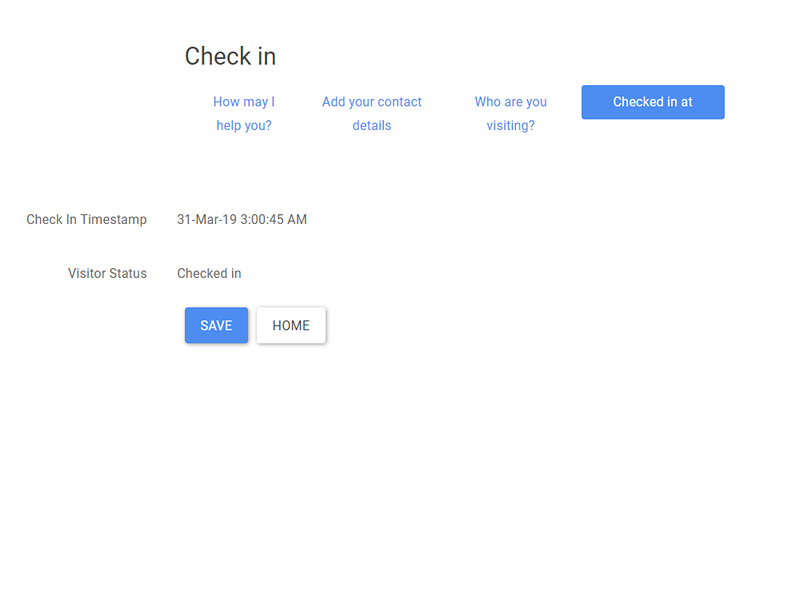This screenshot has width=800, height=600.
Task: Jump back to the contact details step link
Action: 372,114
